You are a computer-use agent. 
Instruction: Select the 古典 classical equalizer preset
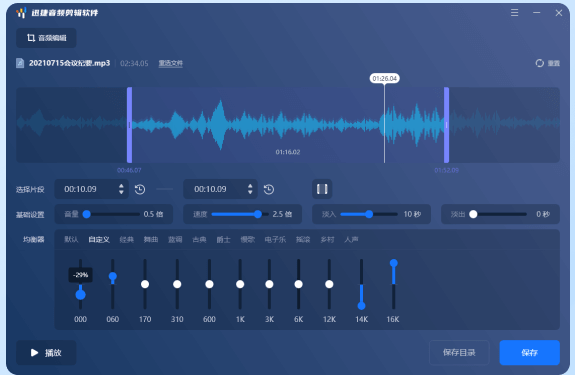[x=199, y=239]
